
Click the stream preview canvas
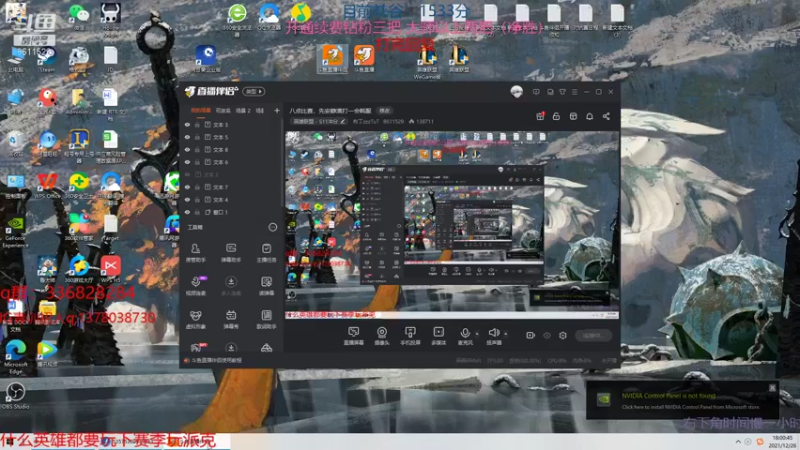pyautogui.click(x=452, y=225)
